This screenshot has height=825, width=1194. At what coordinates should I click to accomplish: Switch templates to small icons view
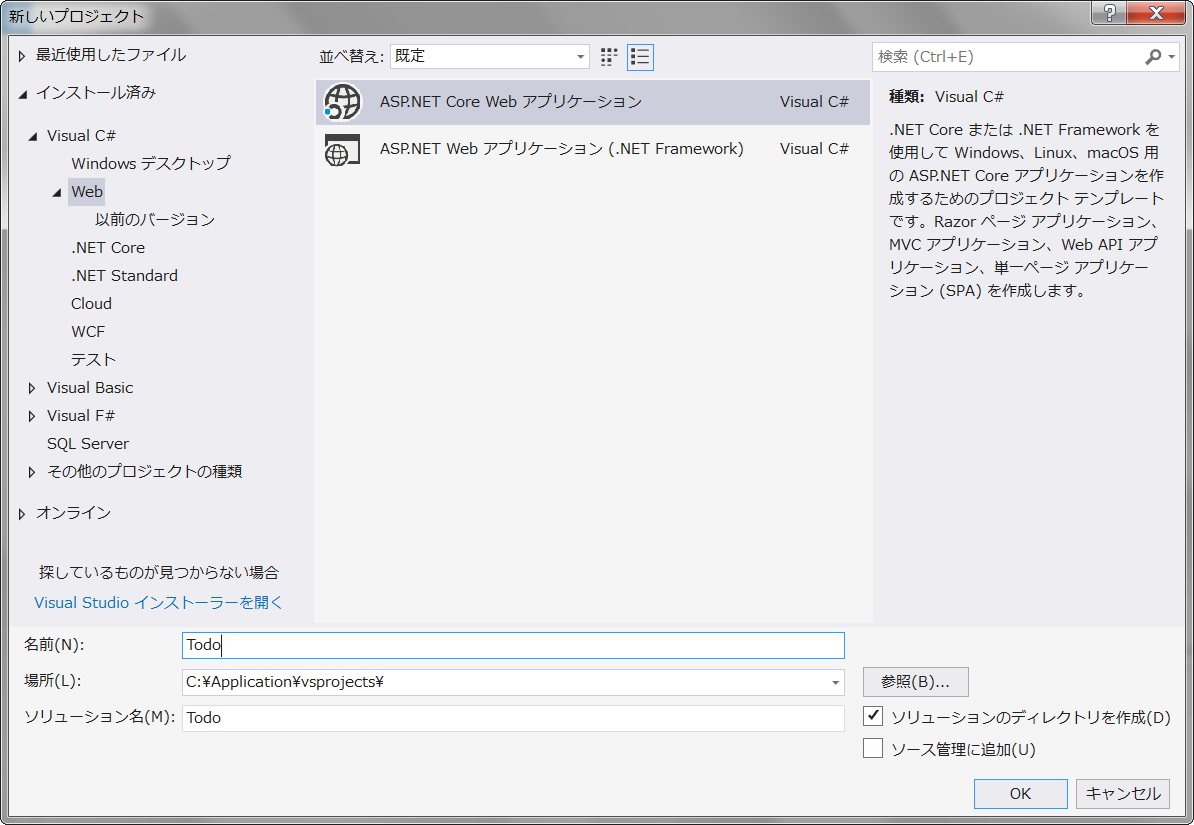(x=608, y=57)
